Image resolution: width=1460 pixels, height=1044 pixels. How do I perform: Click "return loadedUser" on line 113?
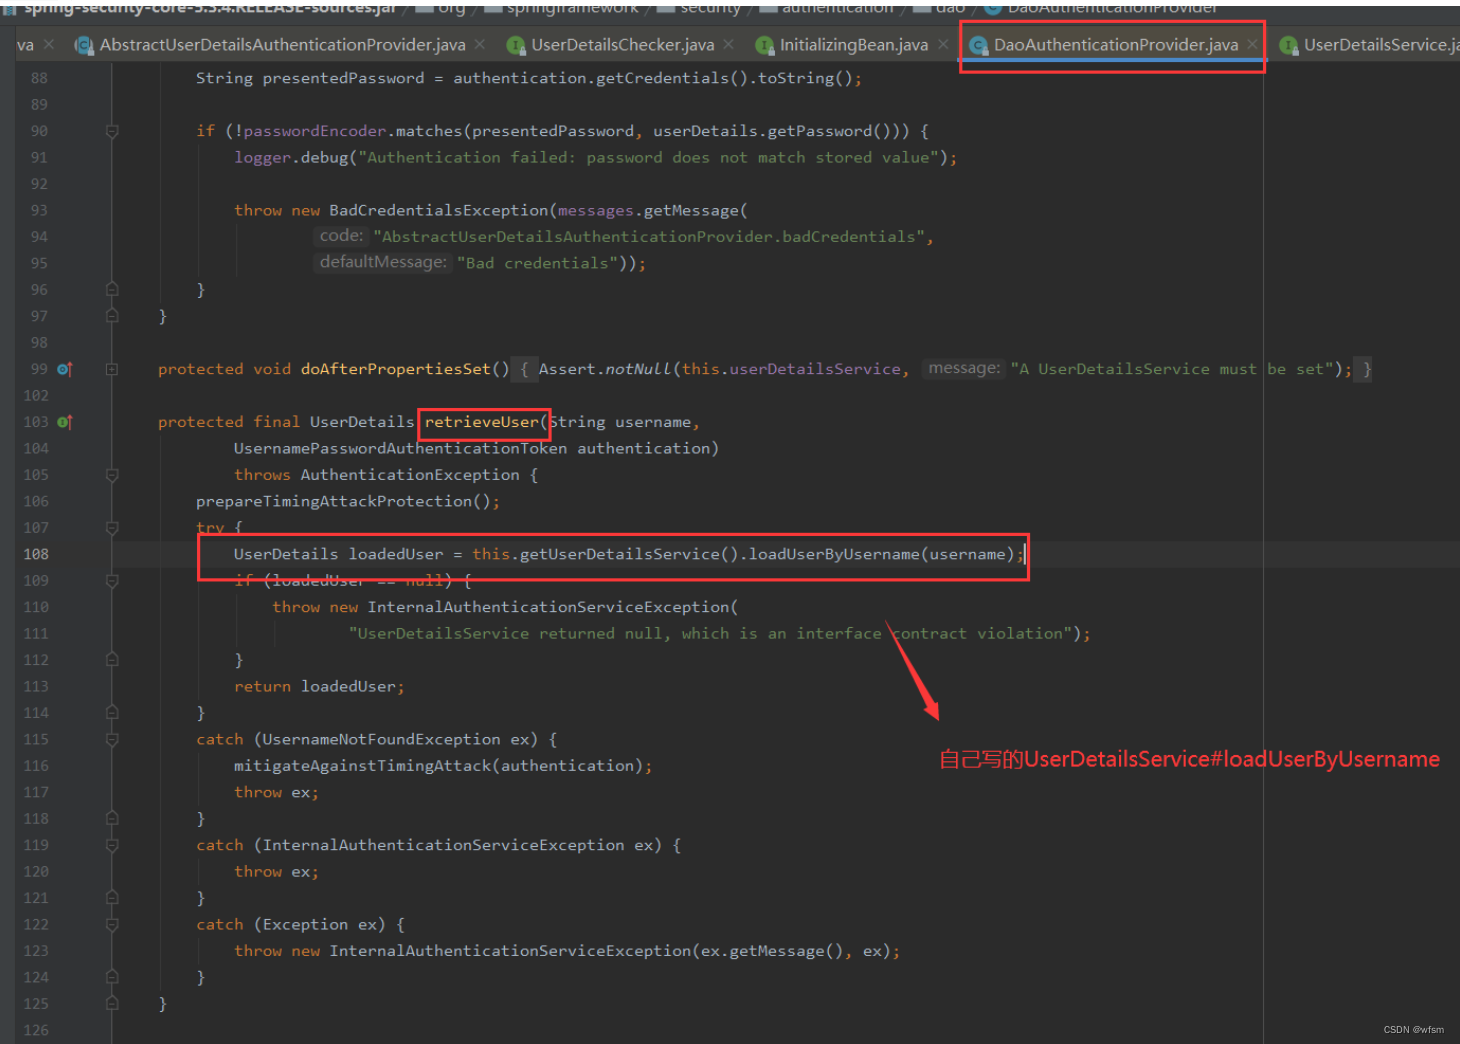pyautogui.click(x=316, y=687)
